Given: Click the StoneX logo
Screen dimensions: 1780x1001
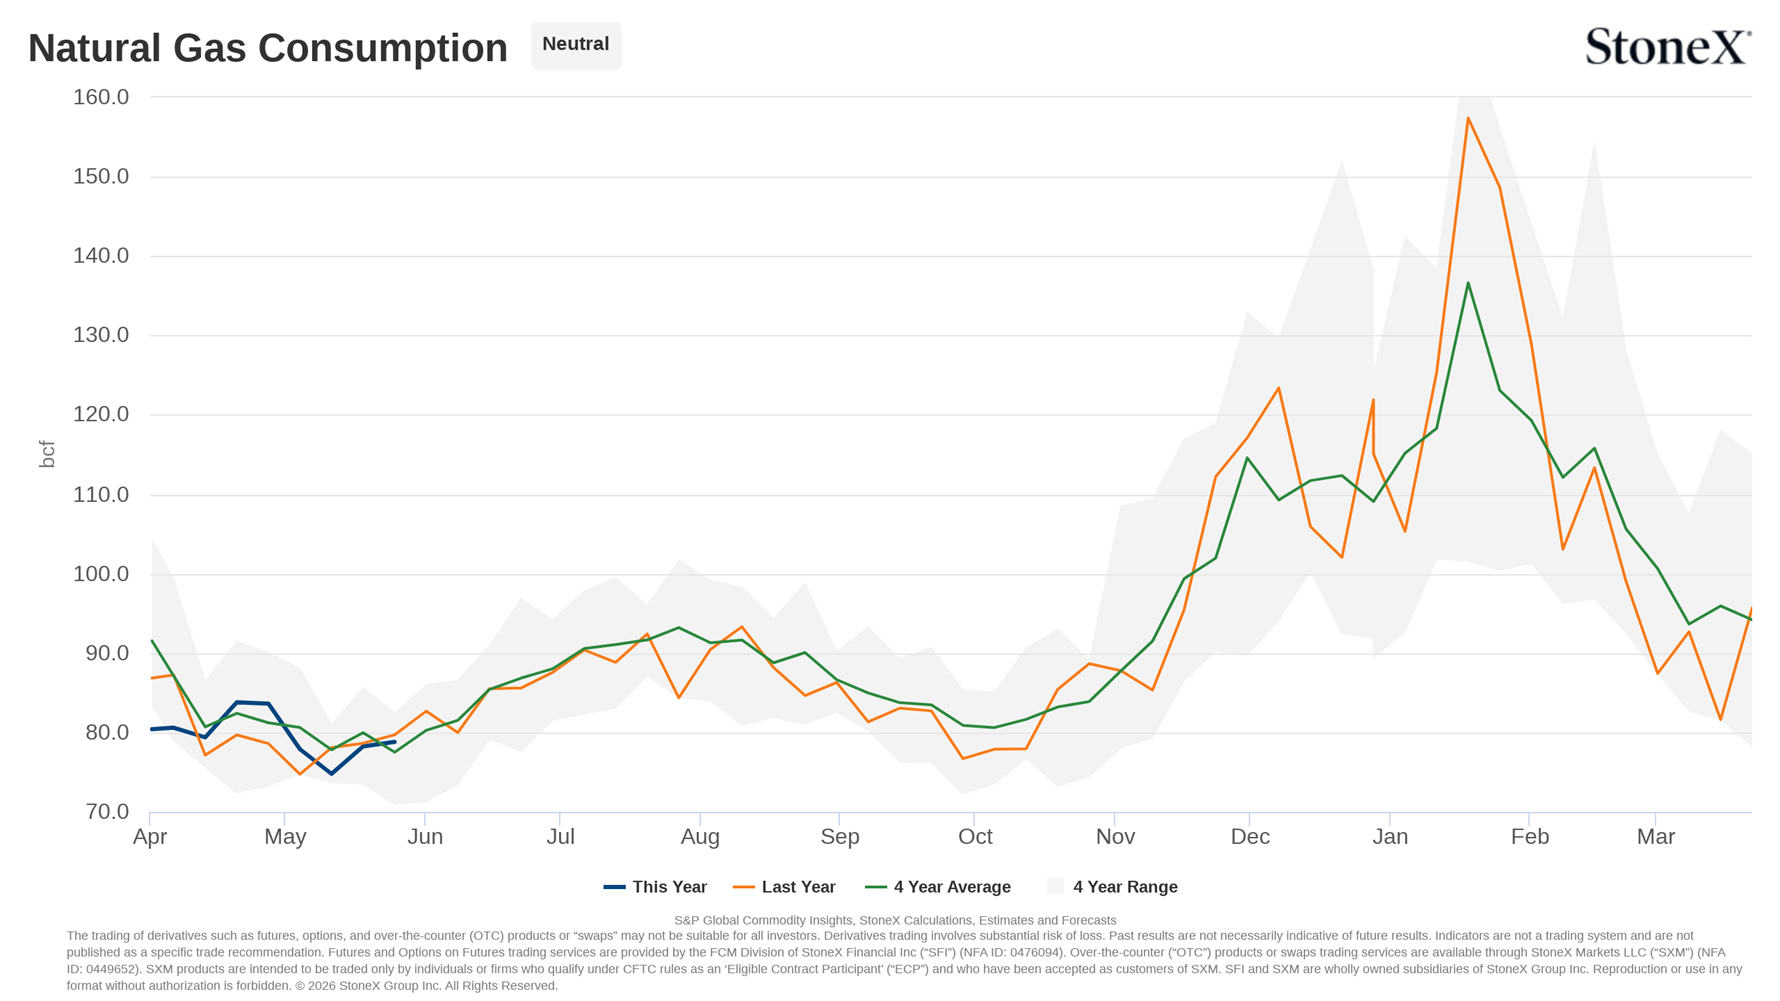Looking at the screenshot, I should (1668, 46).
